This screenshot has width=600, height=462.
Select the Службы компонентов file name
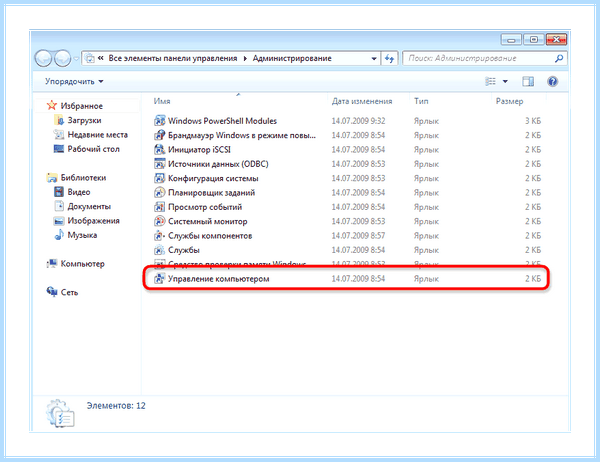click(x=210, y=236)
